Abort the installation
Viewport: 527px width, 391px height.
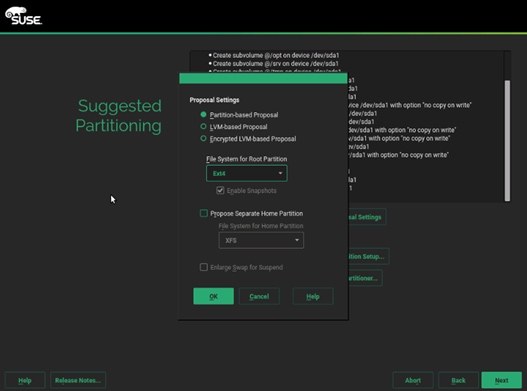[413, 380]
